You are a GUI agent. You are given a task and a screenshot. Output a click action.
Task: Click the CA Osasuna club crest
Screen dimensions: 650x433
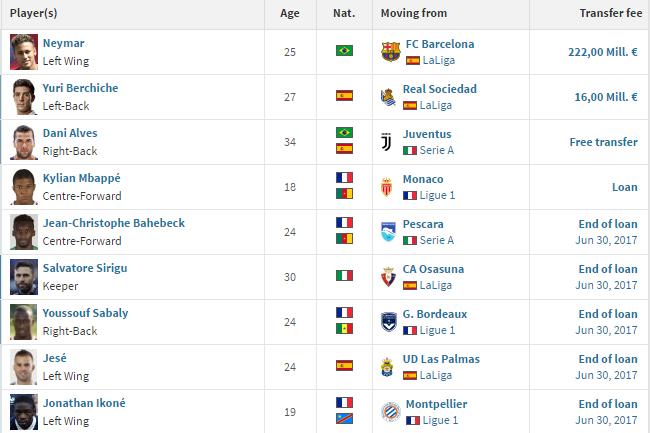click(x=388, y=277)
